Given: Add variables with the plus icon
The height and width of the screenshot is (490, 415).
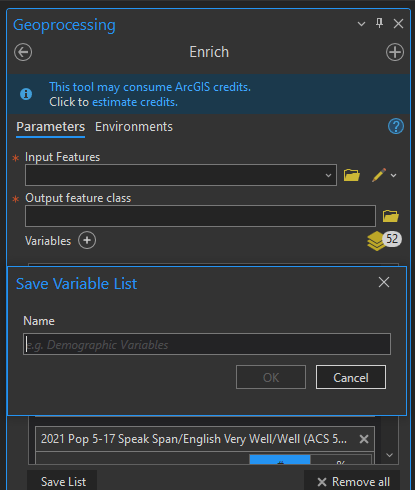Looking at the screenshot, I should (87, 240).
